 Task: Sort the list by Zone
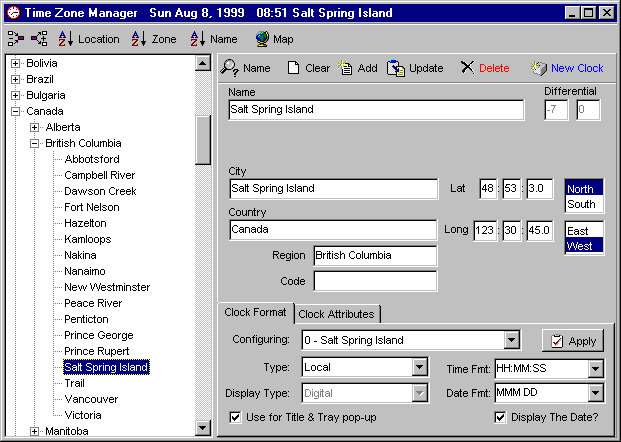pyautogui.click(x=154, y=39)
